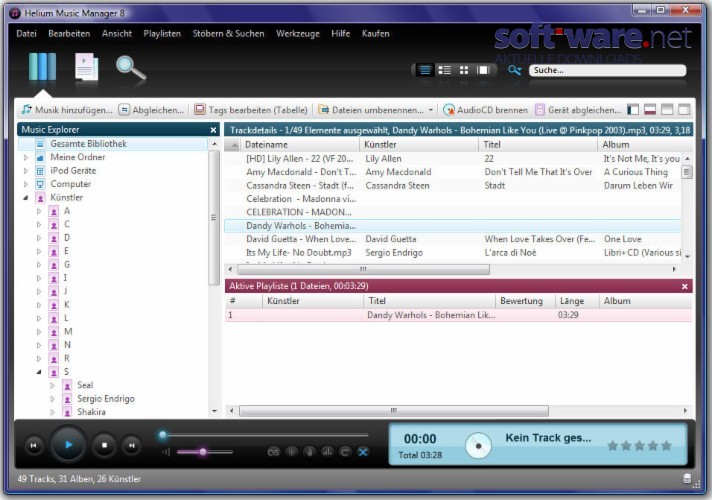Click the search options key icon
The width and height of the screenshot is (712, 500).
[514, 70]
